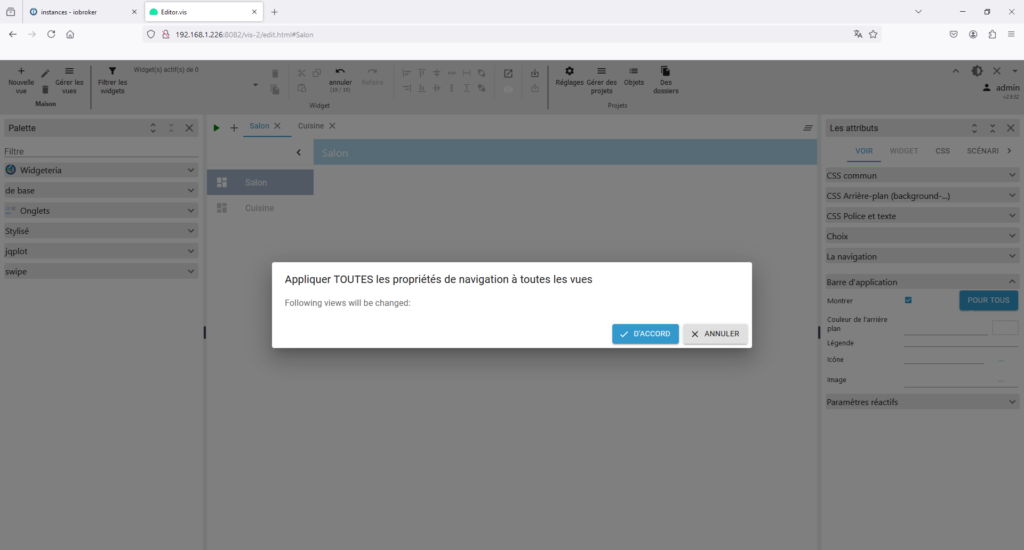1024x550 pixels.
Task: Expand all attribute groups
Action: tap(974, 128)
